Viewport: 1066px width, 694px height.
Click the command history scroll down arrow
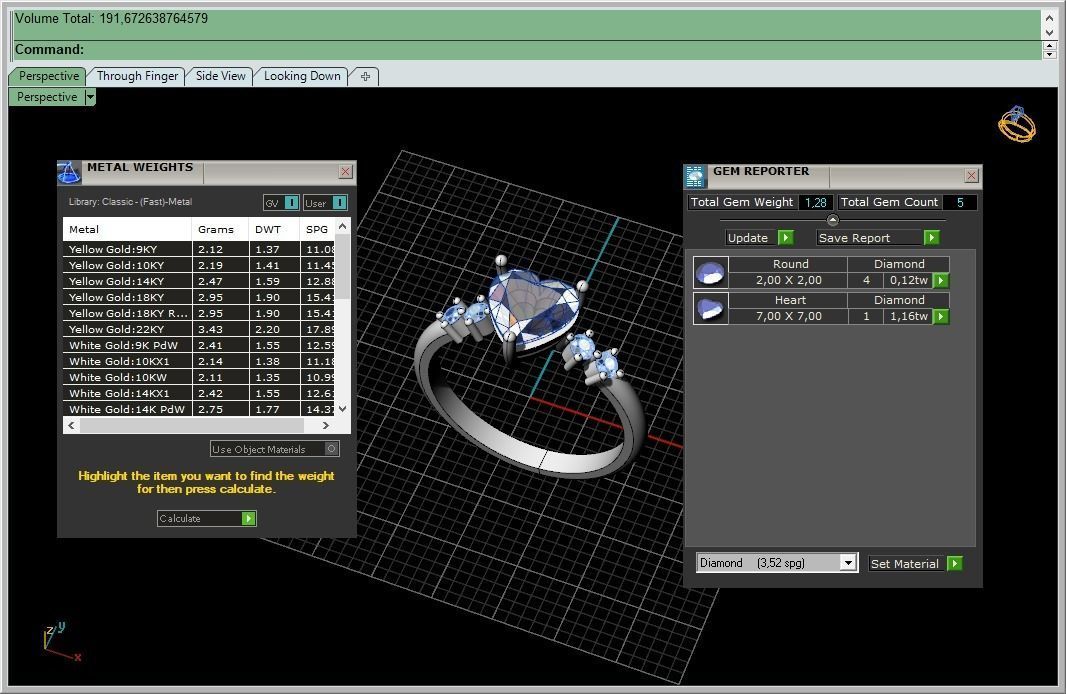point(1050,32)
